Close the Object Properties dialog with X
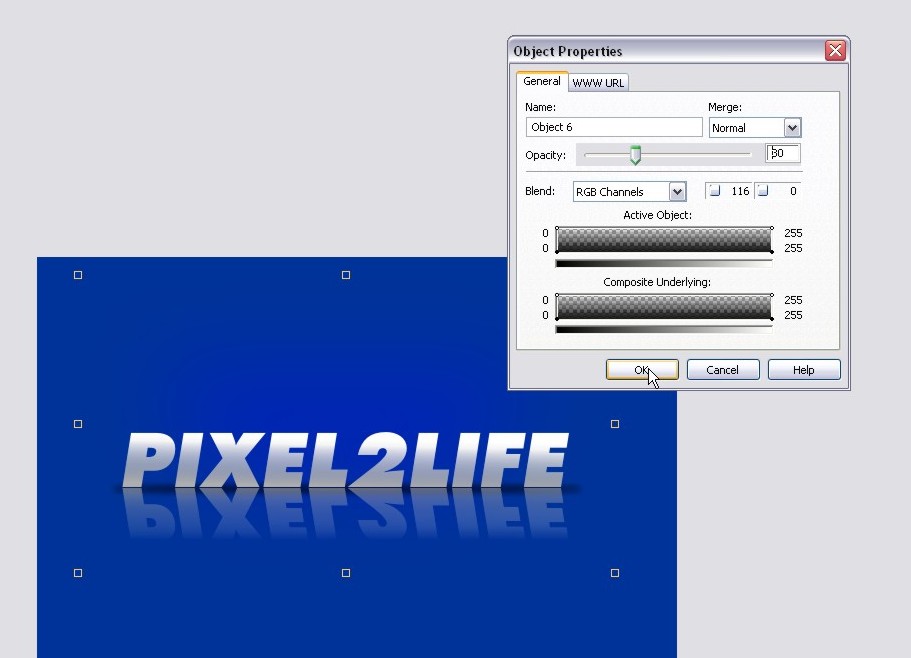The image size is (911, 658). (x=835, y=51)
